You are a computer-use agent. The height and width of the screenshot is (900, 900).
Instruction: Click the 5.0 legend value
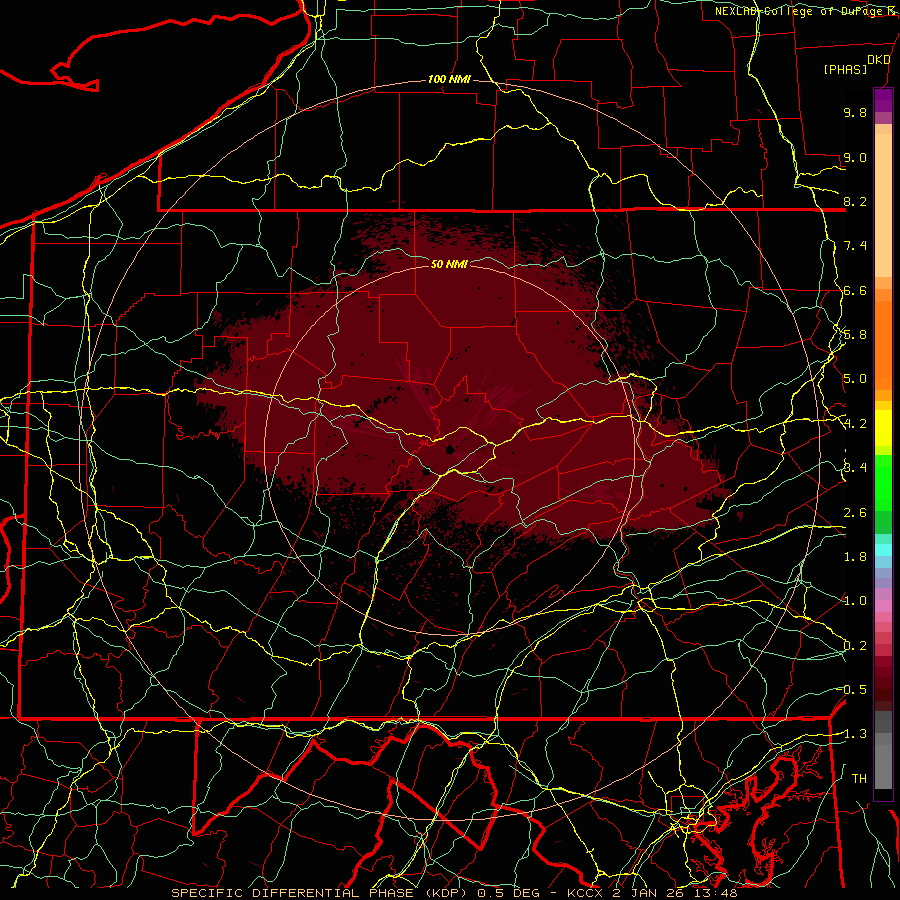click(x=855, y=379)
